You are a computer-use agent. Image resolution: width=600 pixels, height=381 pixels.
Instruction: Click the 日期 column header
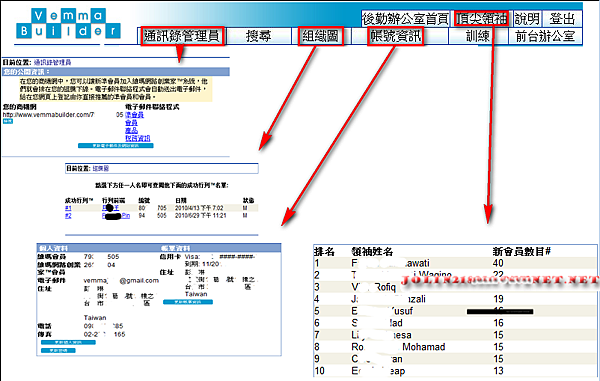181,200
